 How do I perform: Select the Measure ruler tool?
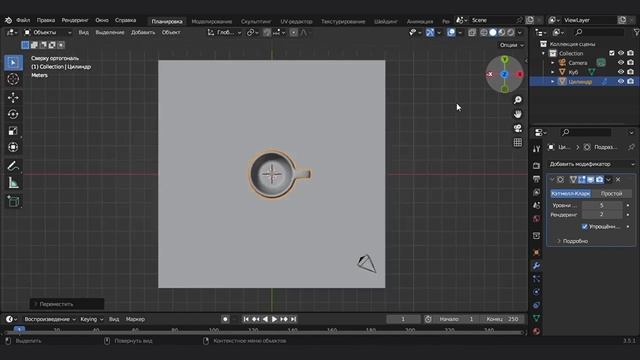[13, 183]
